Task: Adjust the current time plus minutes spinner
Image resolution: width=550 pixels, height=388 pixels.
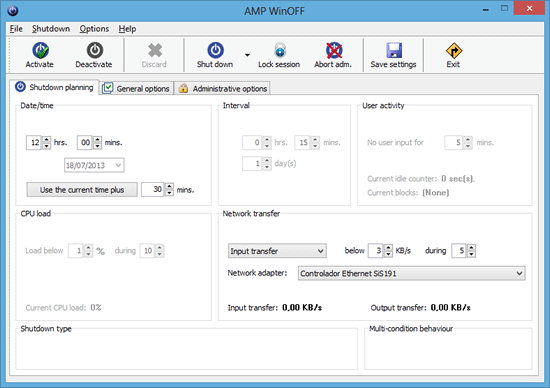Action: tap(169, 190)
